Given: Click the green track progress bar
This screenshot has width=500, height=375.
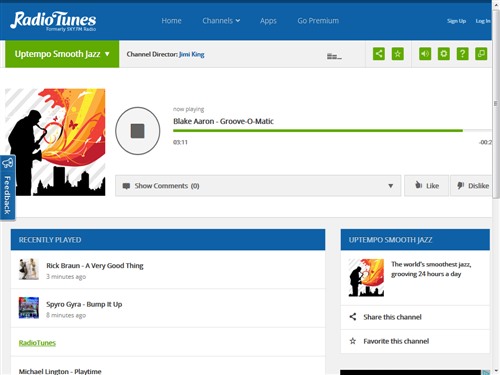Looking at the screenshot, I should pyautogui.click(x=318, y=131).
